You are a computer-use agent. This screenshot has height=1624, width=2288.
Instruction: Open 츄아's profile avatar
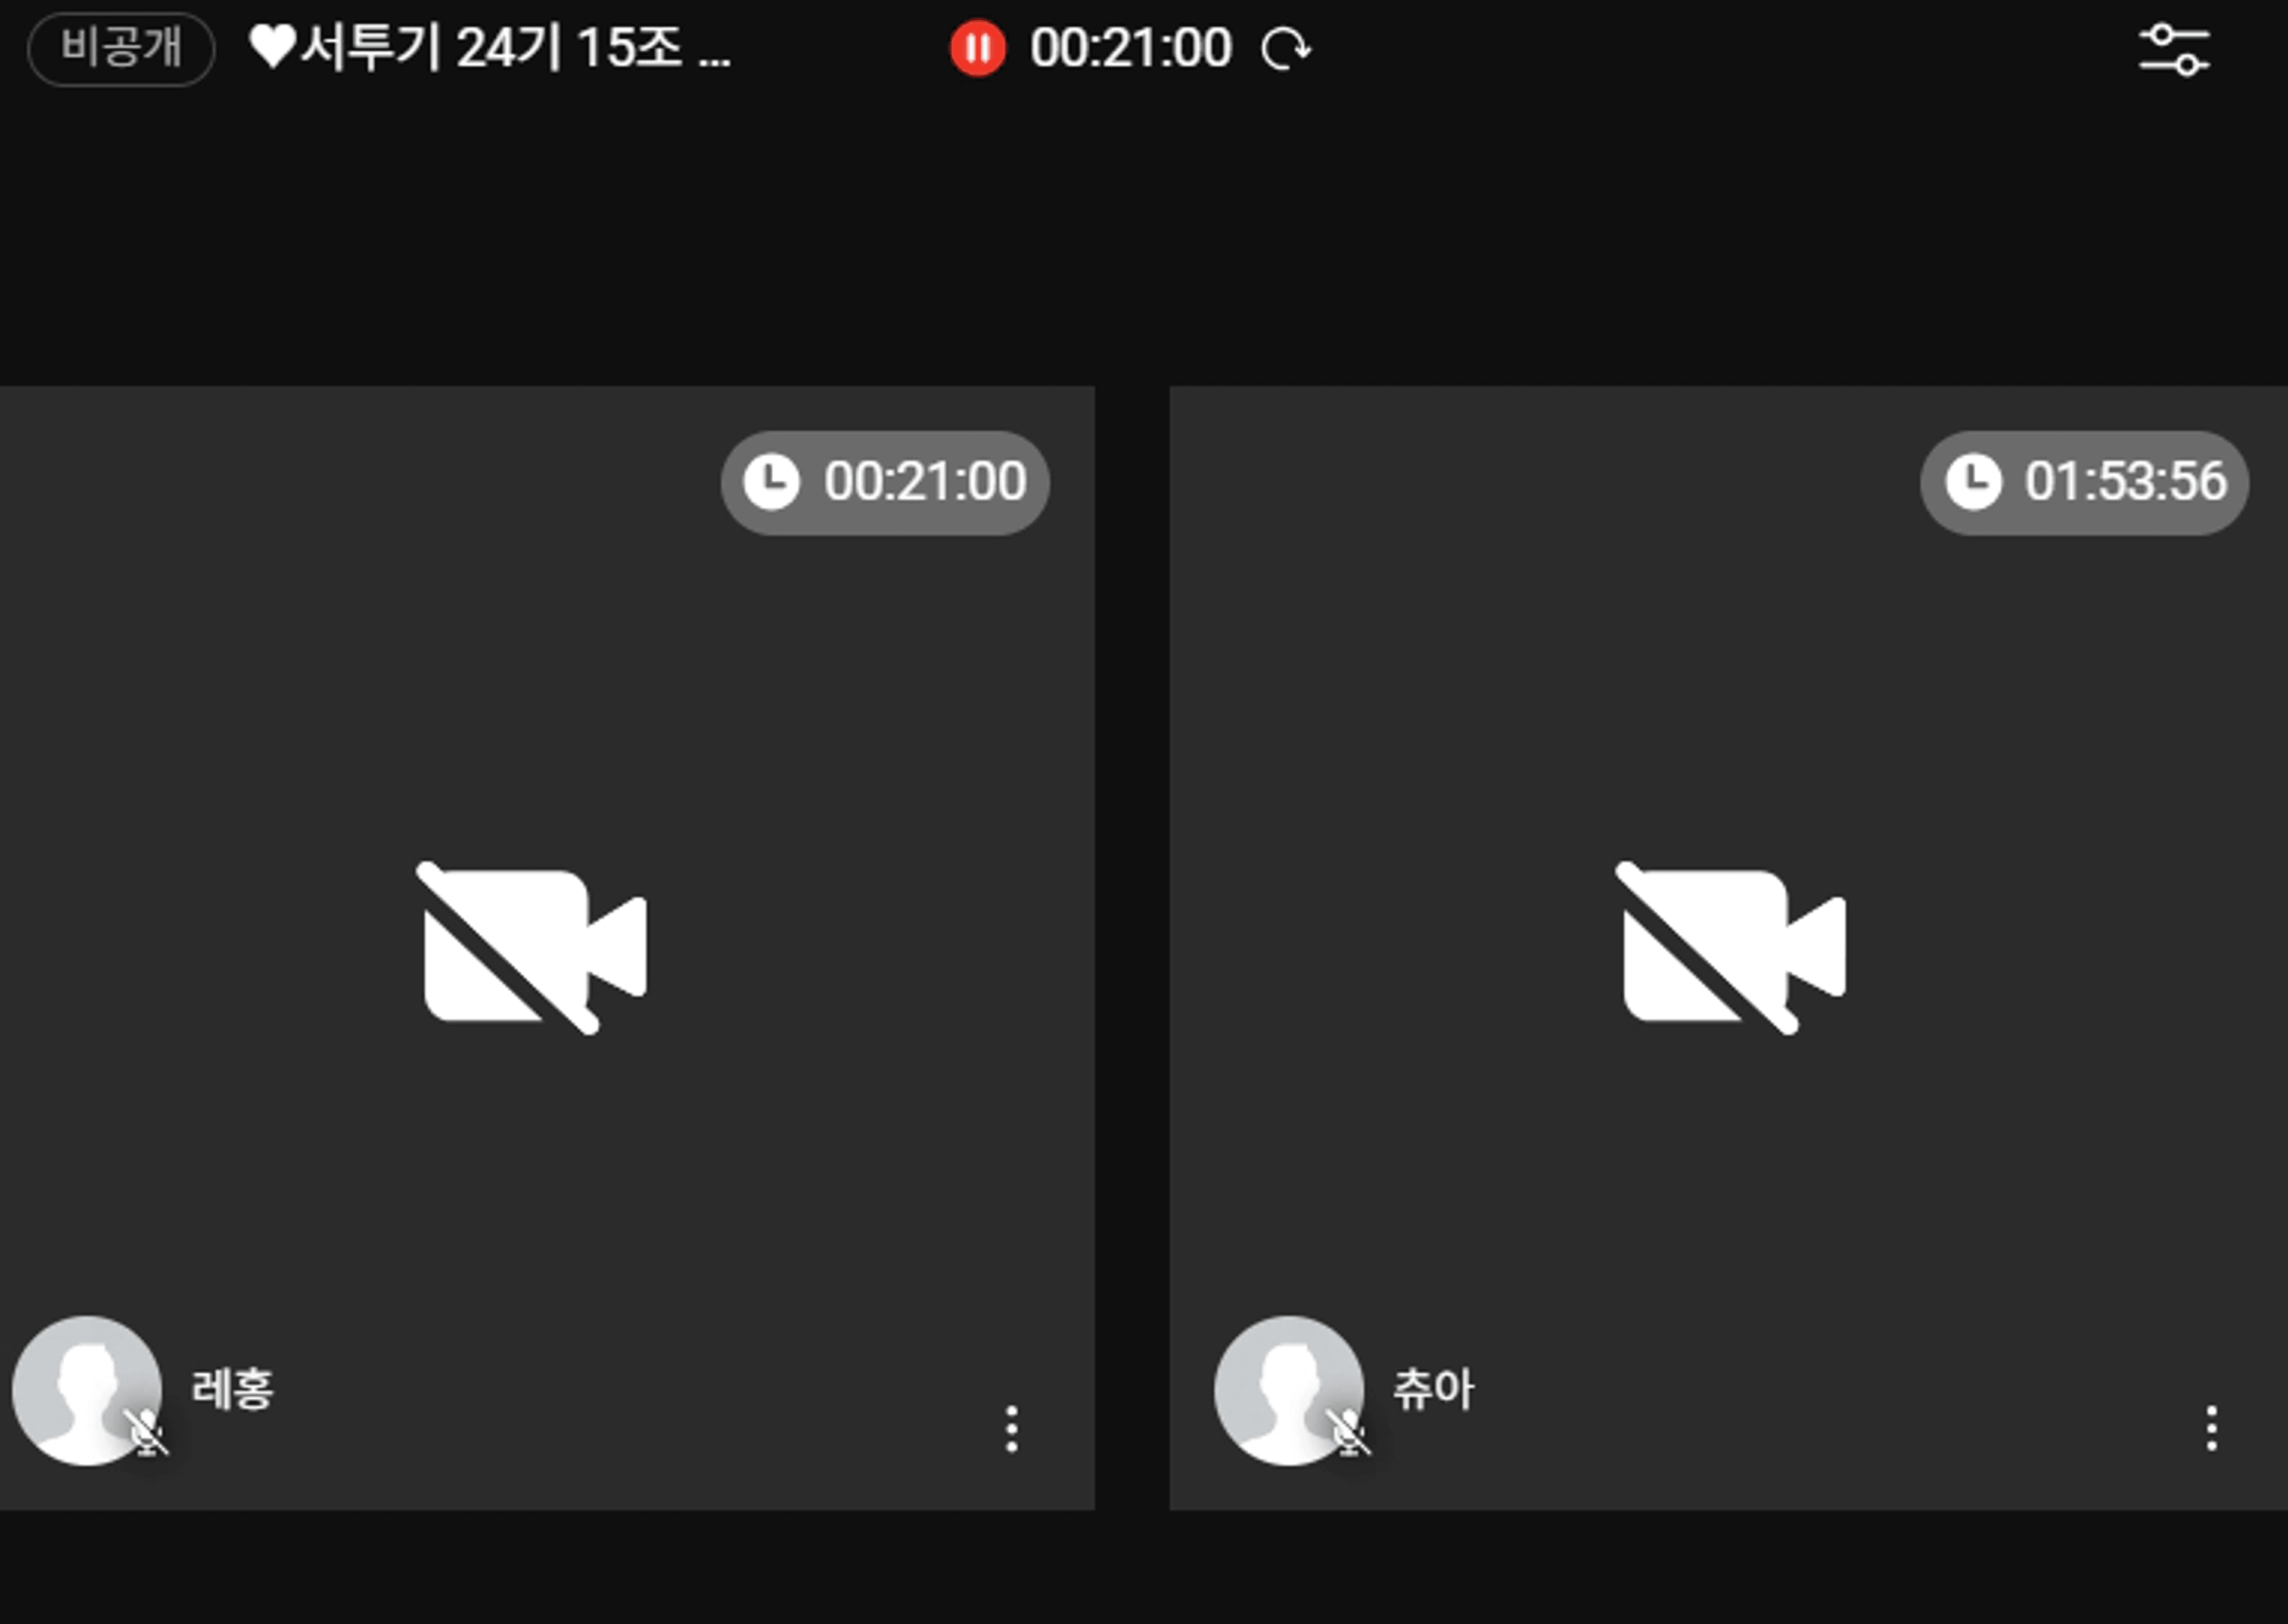pyautogui.click(x=1289, y=1390)
